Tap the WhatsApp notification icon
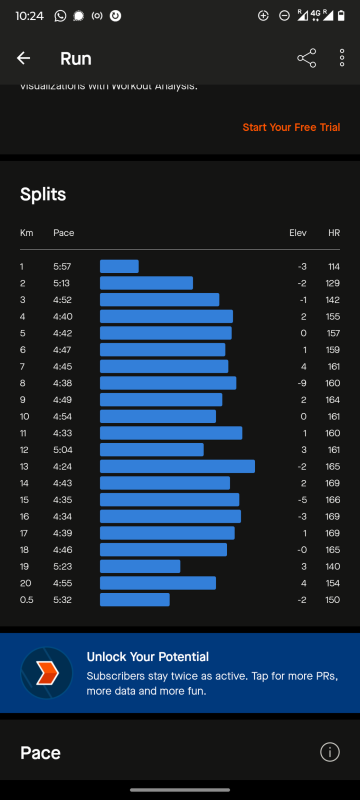Image resolution: width=360 pixels, height=800 pixels. tap(60, 16)
